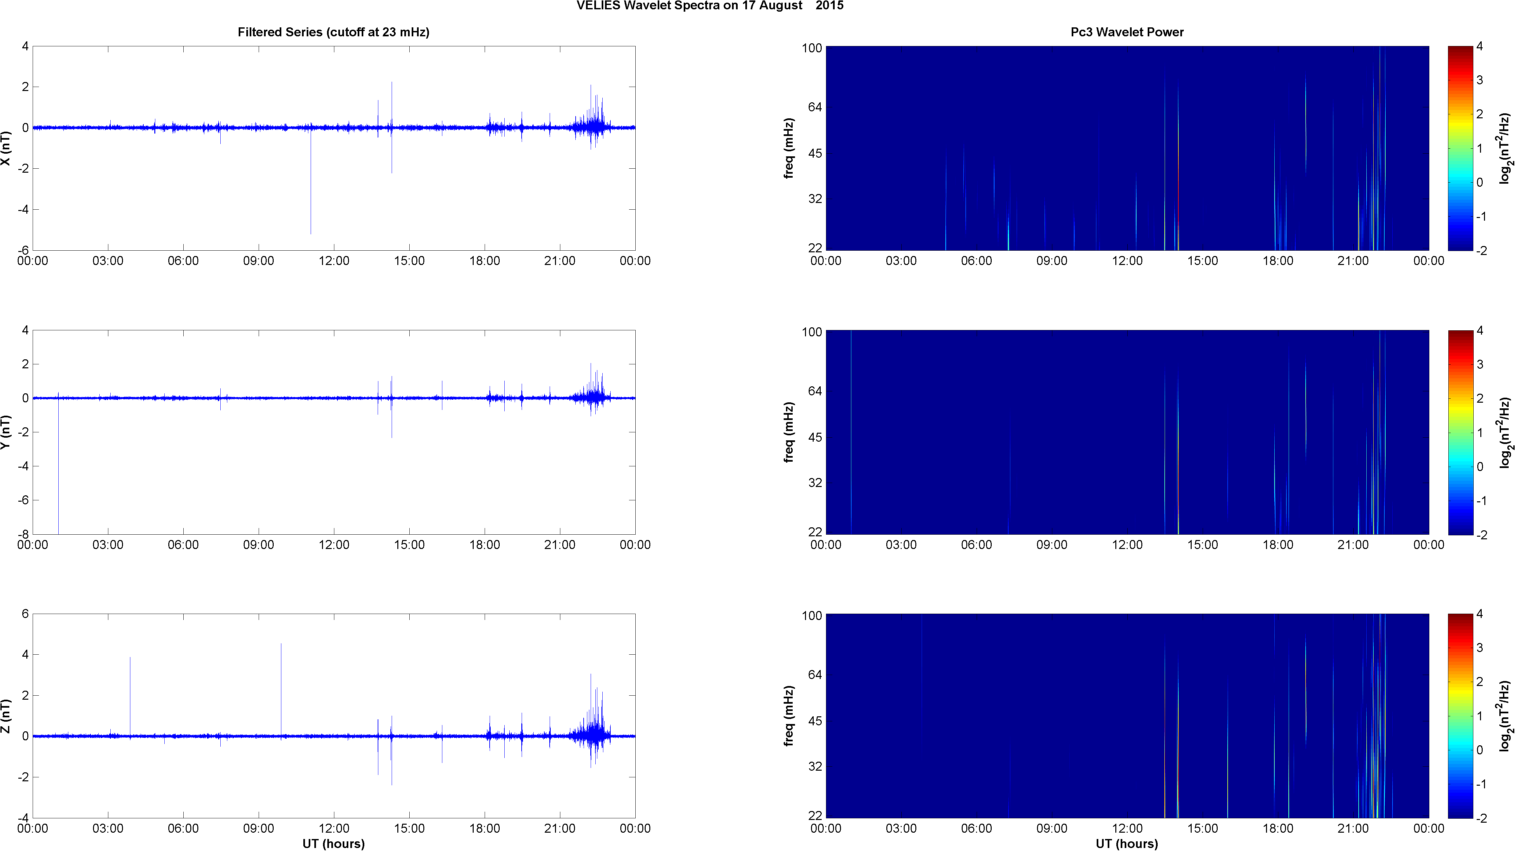Click the X series burst after 21:00
The image size is (1515, 851).
pos(594,118)
